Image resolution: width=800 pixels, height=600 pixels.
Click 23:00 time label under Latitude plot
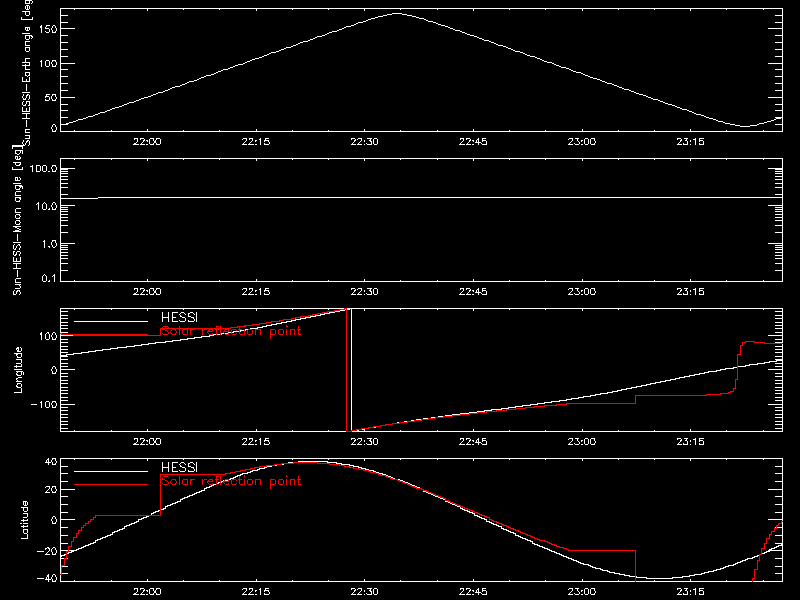coord(582,592)
